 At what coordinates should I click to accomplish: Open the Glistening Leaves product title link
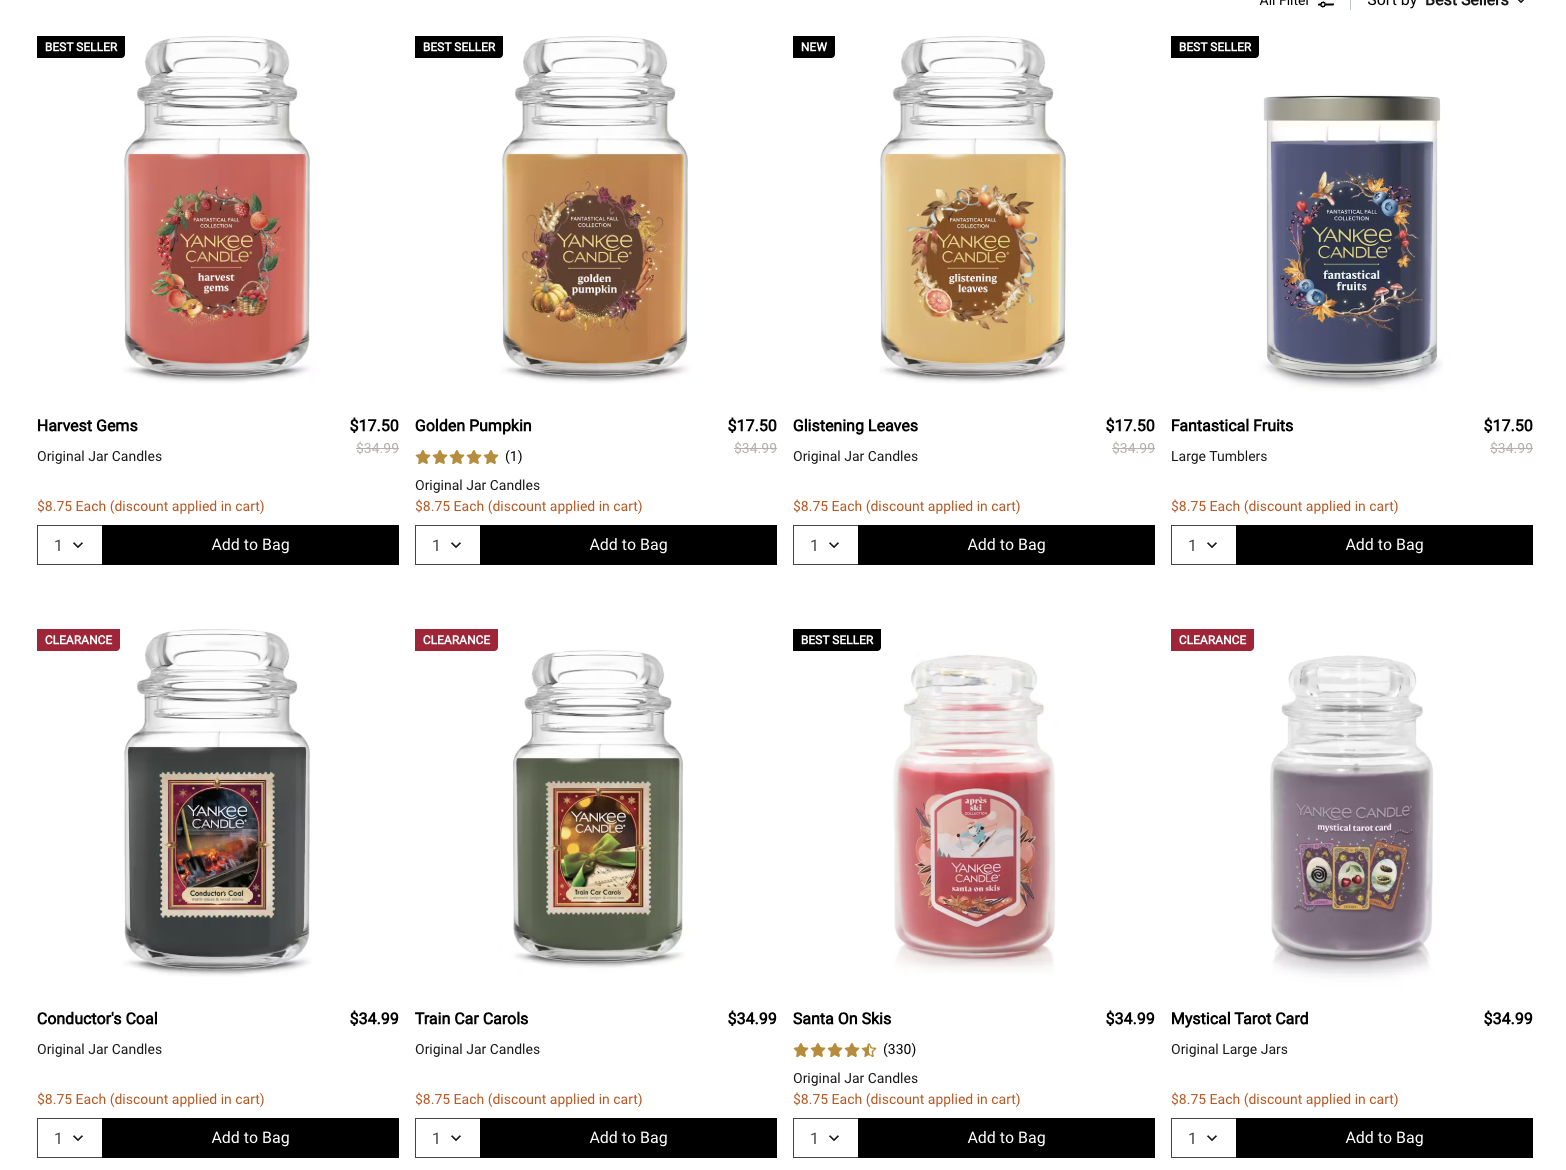pyautogui.click(x=855, y=426)
